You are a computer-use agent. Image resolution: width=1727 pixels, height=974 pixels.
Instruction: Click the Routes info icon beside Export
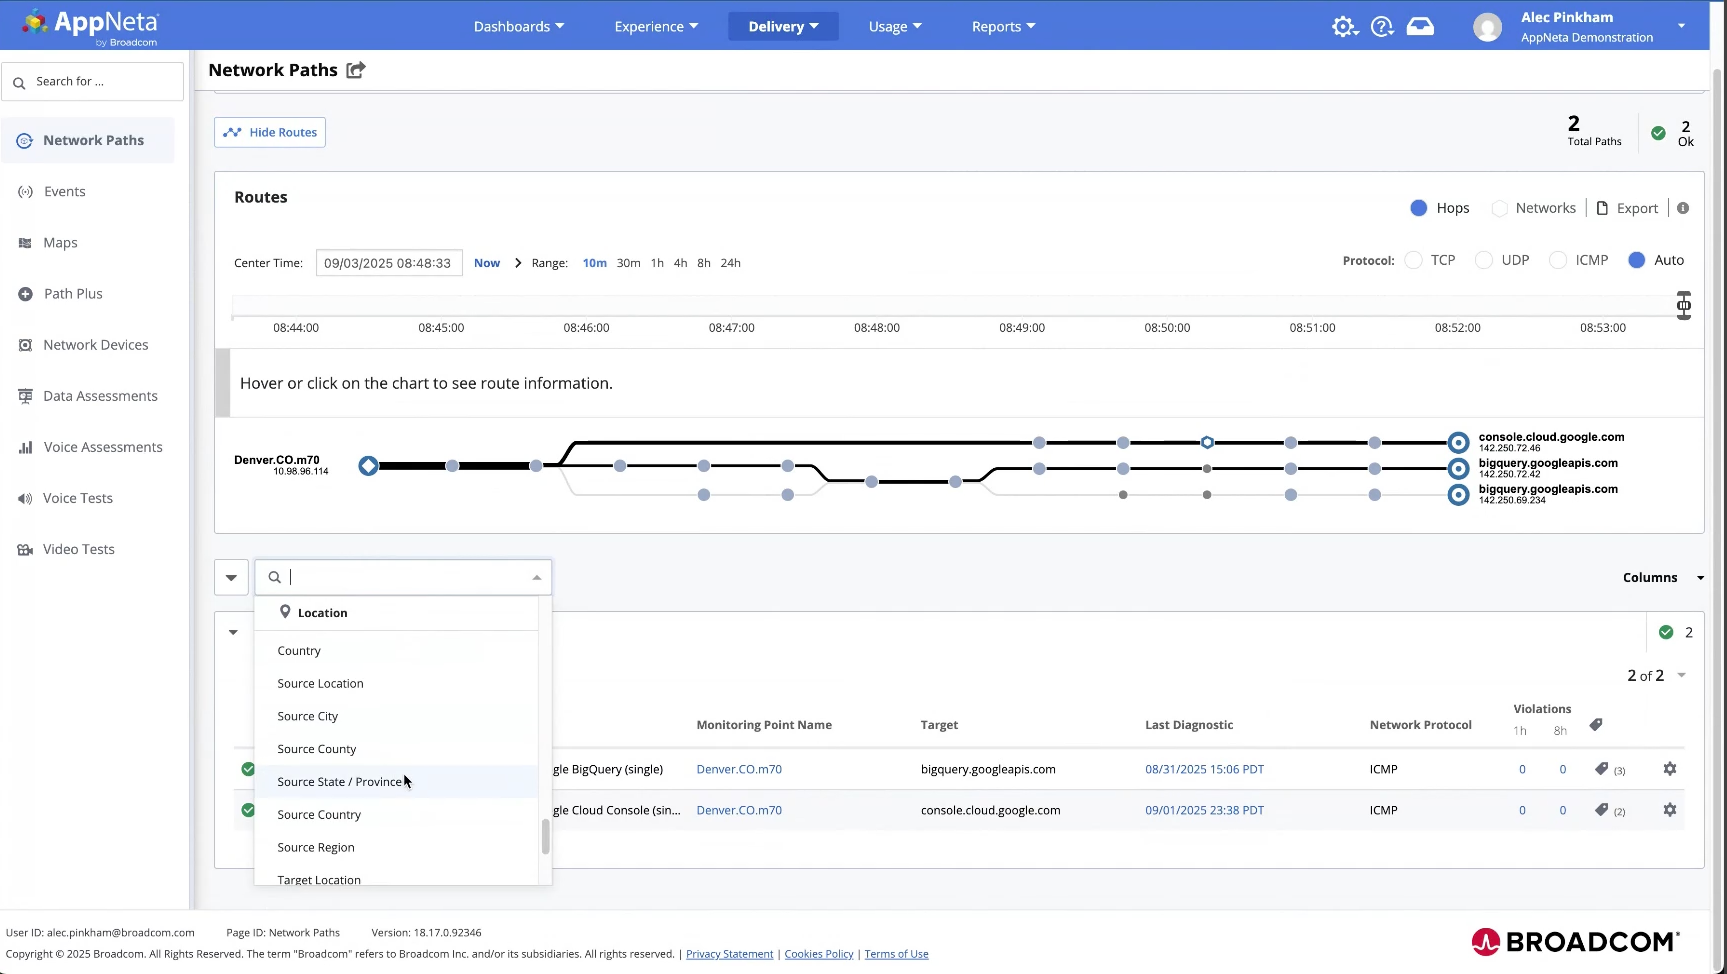point(1683,208)
